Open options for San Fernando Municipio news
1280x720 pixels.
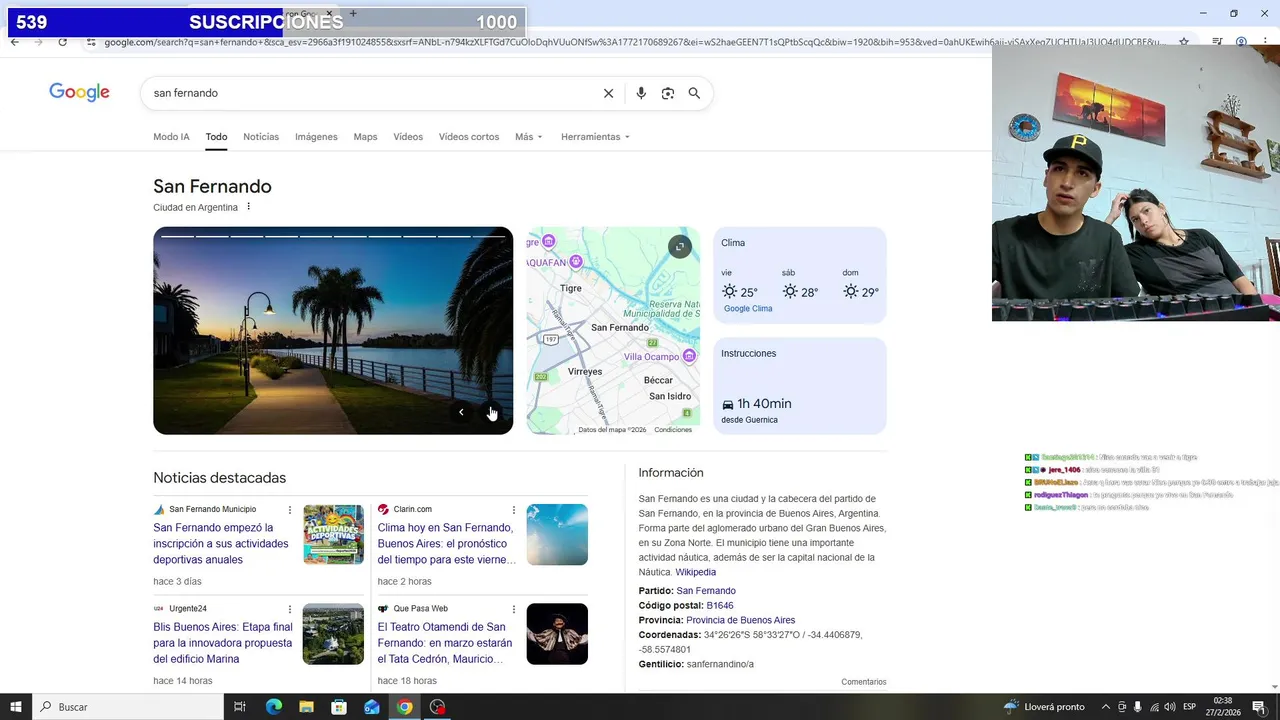click(290, 510)
